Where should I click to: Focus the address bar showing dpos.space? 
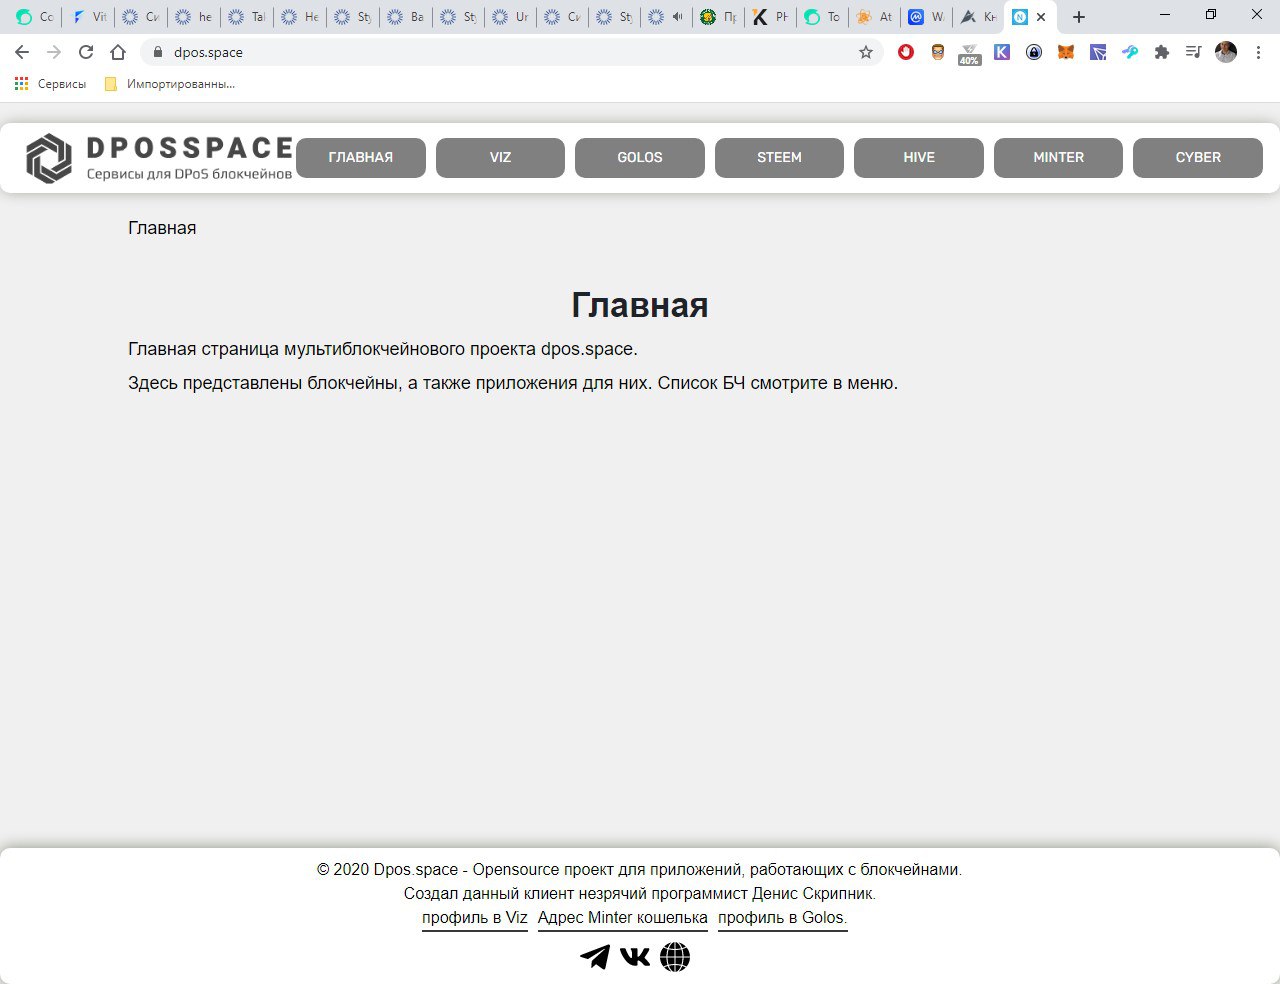[500, 52]
